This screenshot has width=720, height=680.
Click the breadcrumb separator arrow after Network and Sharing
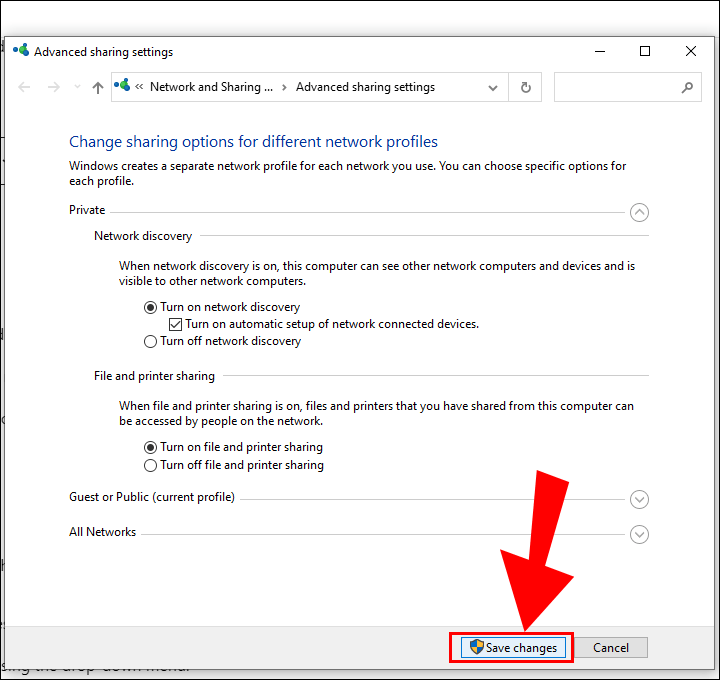pos(284,87)
